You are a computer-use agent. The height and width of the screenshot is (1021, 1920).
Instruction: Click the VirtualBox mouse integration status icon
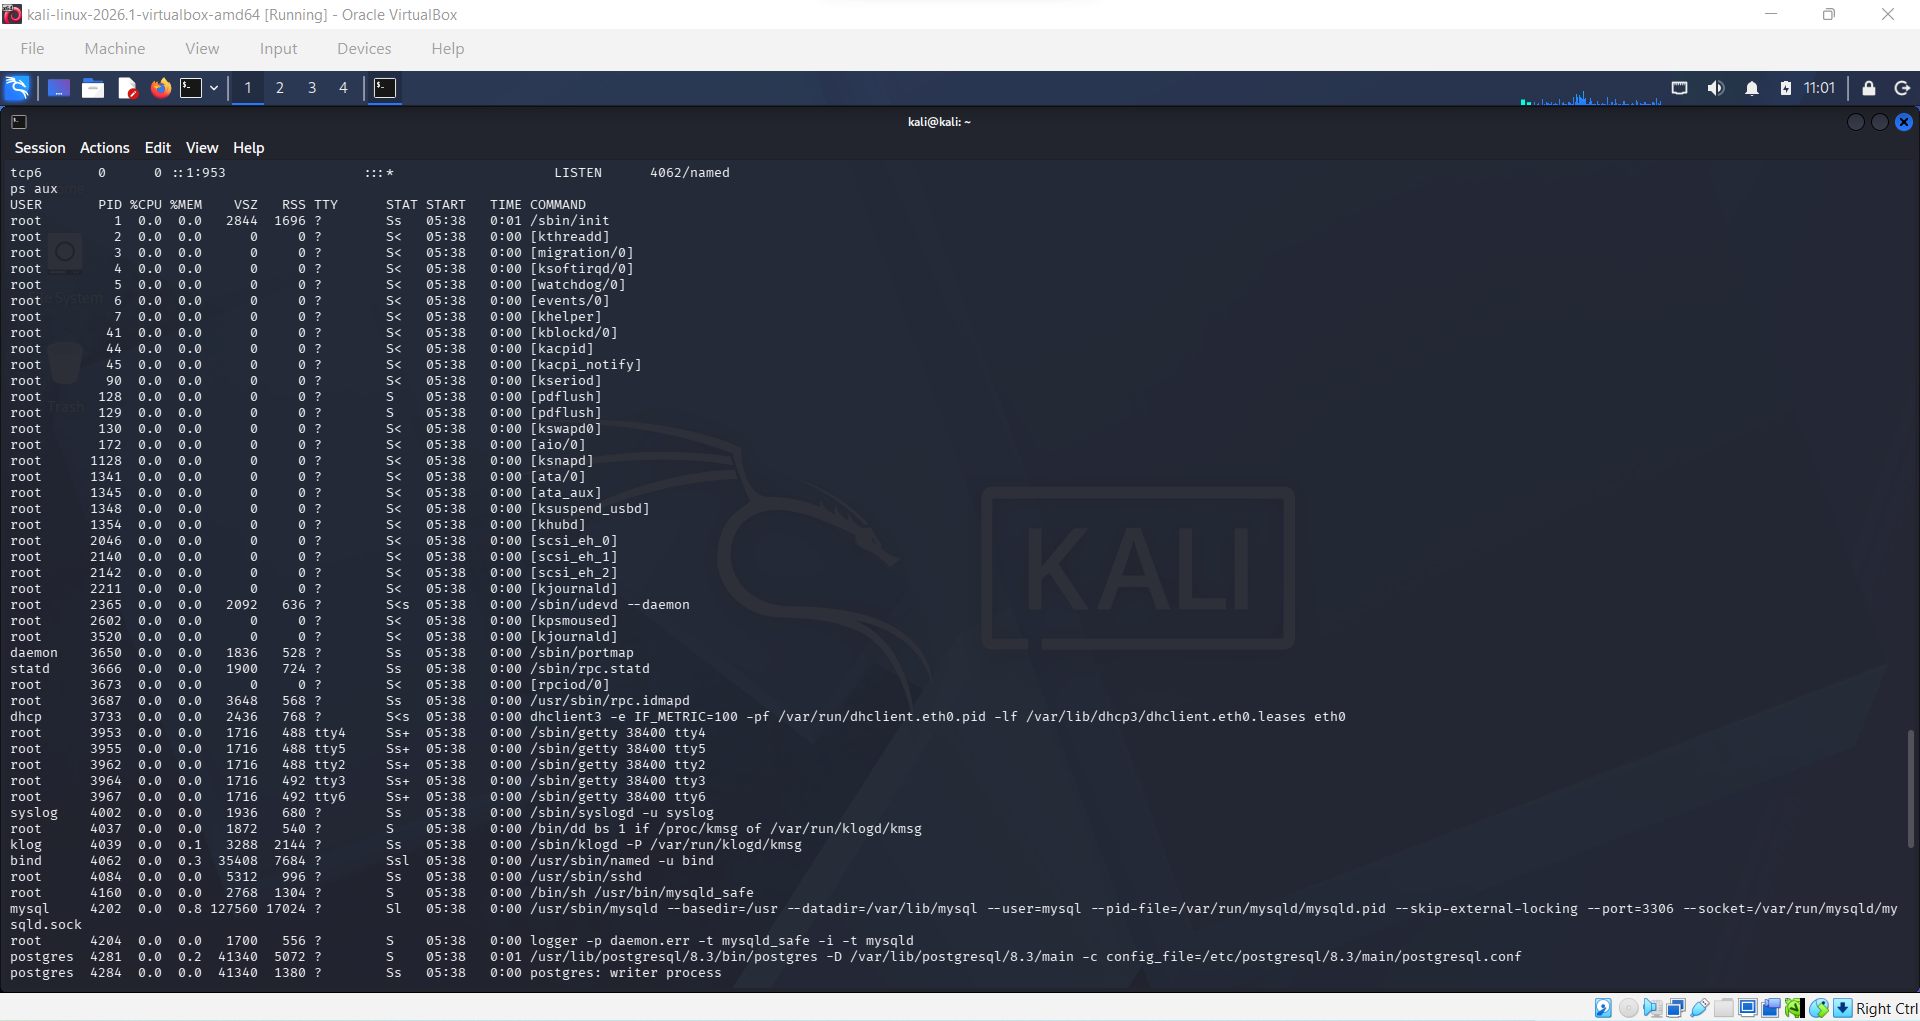tap(1819, 1008)
